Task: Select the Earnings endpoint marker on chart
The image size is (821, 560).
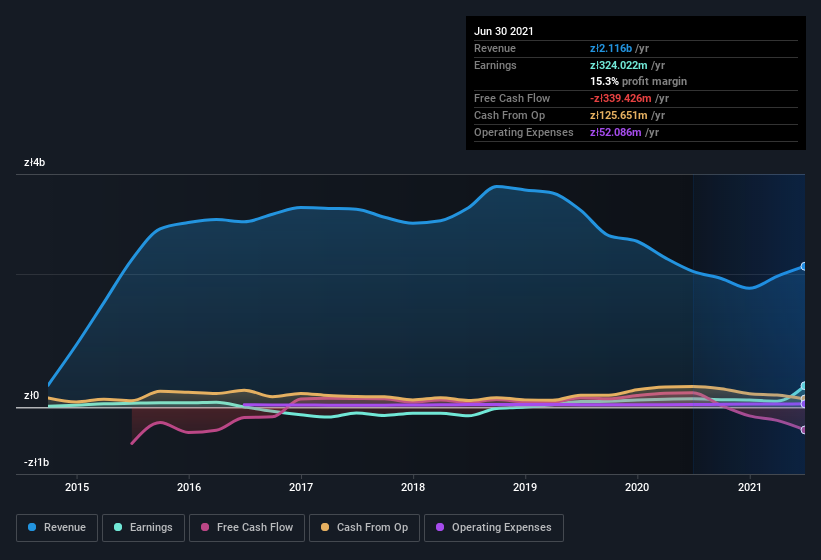Action: click(804, 386)
